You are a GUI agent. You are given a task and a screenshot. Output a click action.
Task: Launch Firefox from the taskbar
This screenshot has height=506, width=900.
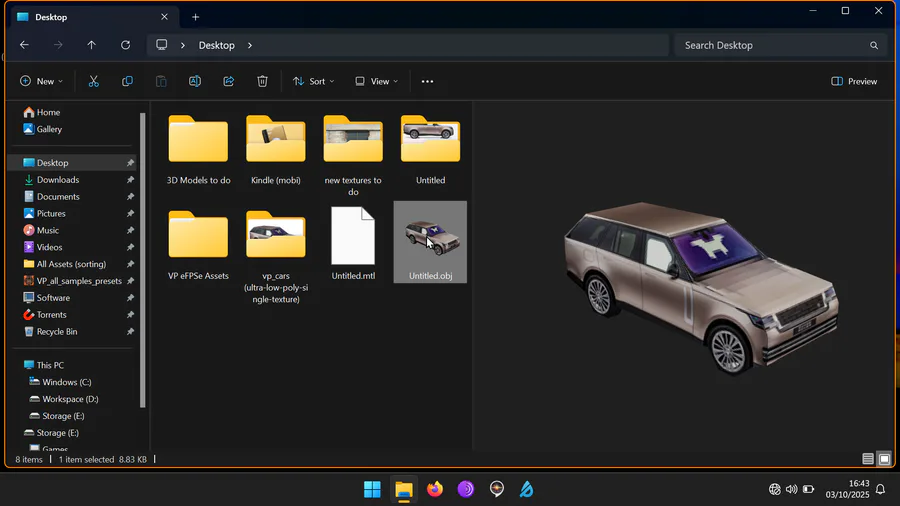coord(435,489)
